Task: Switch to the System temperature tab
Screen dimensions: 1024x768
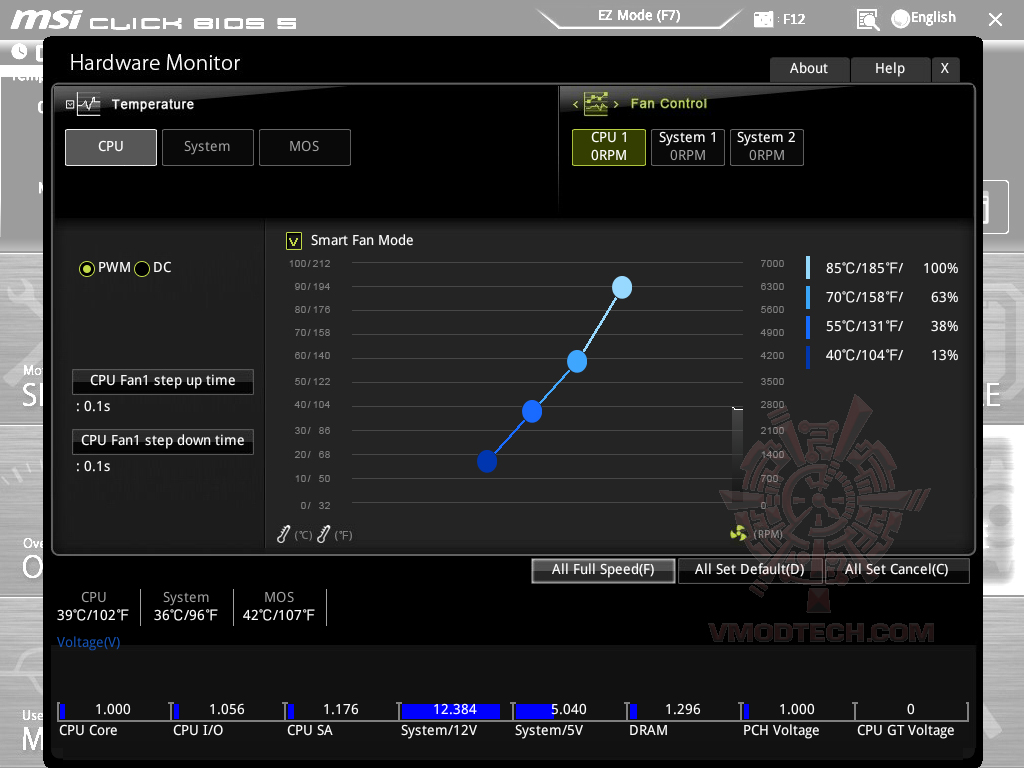Action: (207, 146)
